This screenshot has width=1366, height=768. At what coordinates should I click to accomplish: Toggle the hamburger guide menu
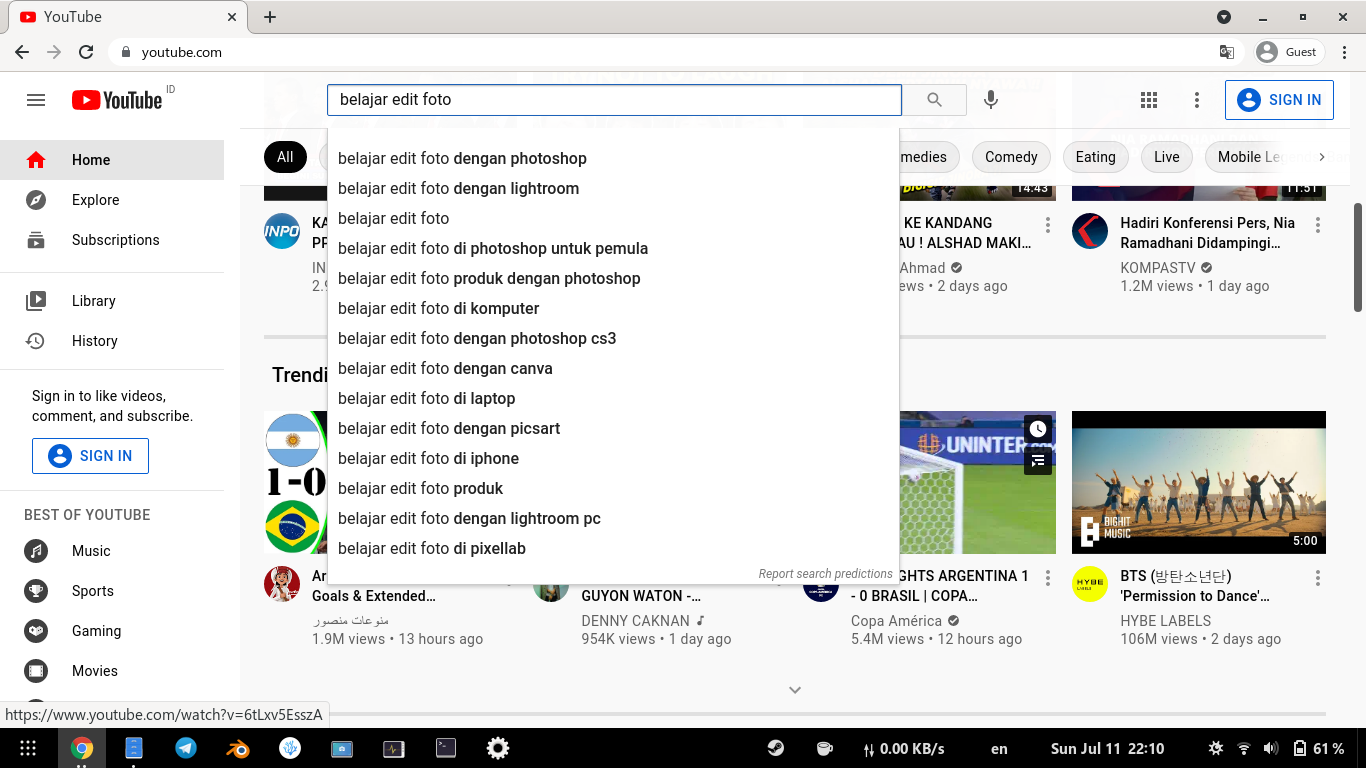pos(36,100)
